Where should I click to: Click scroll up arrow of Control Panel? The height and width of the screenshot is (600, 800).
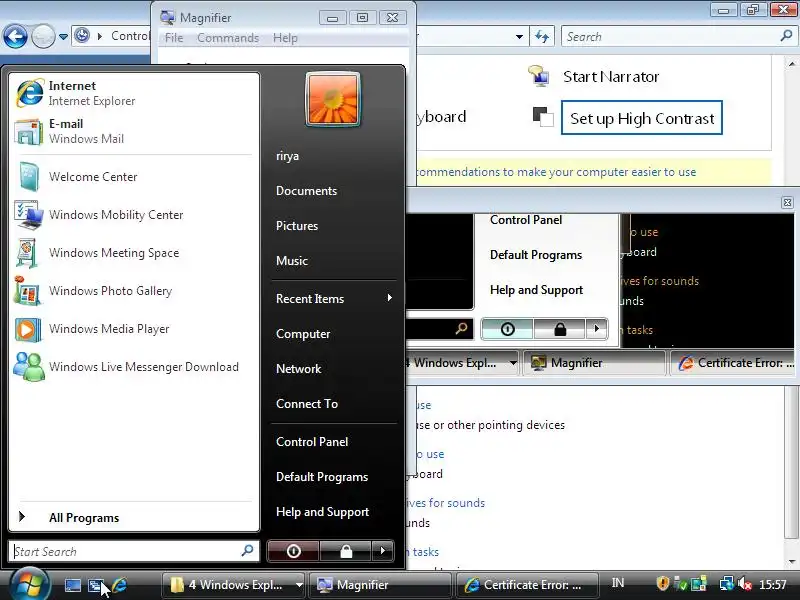(x=791, y=64)
